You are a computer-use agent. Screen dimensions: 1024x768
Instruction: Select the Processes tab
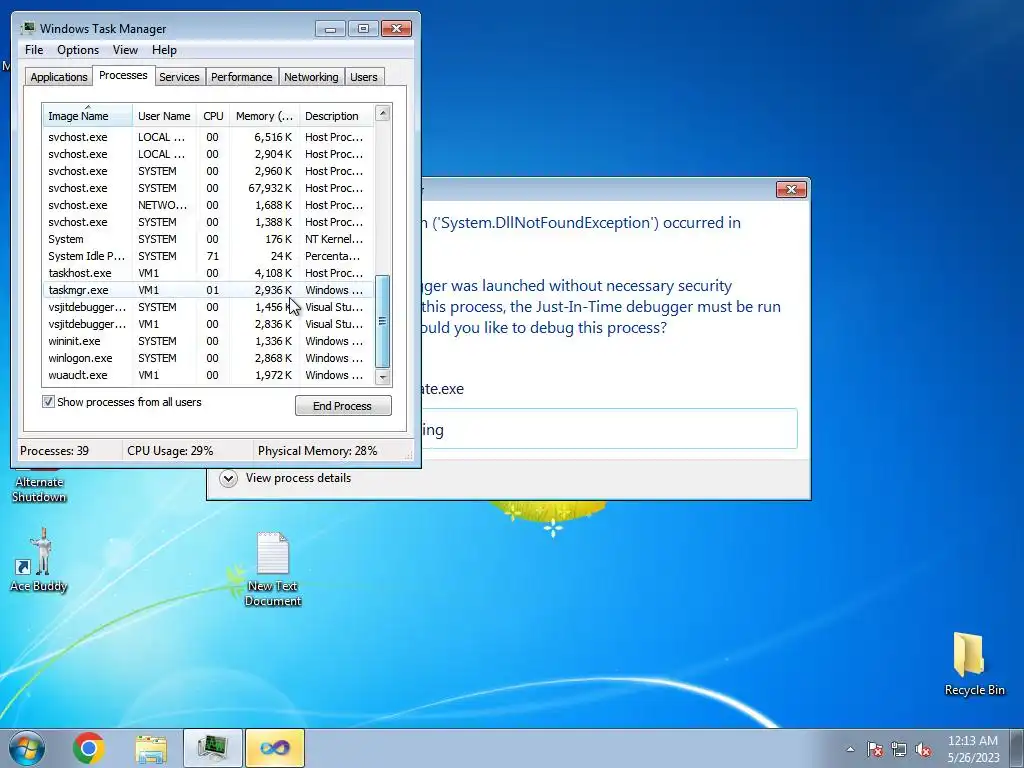pyautogui.click(x=123, y=76)
